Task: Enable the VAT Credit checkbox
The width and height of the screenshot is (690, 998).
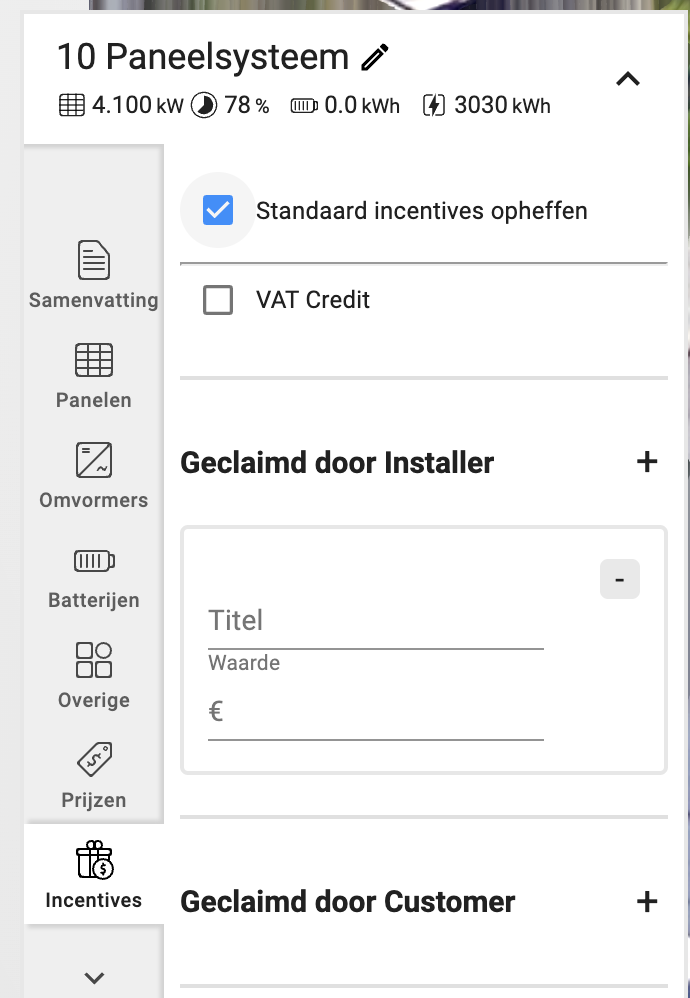Action: pos(218,300)
